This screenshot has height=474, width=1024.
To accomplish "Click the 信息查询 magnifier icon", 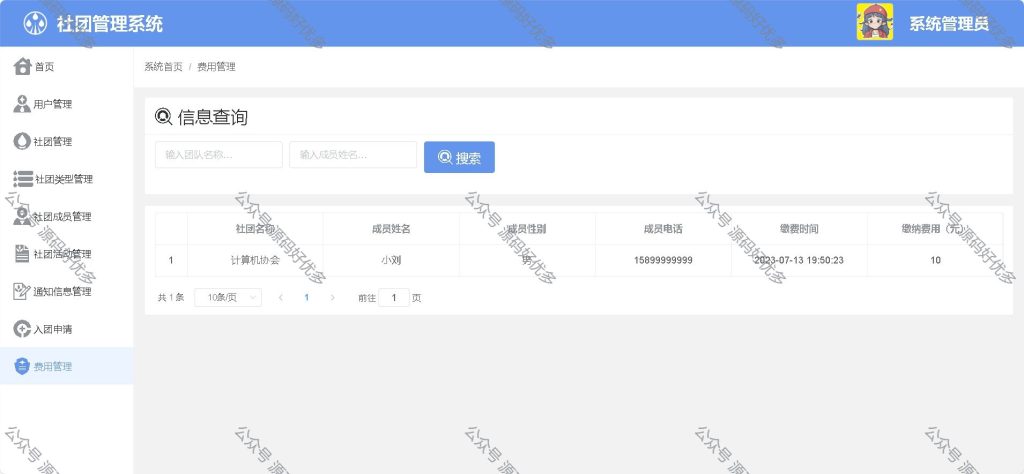I will pos(163,117).
